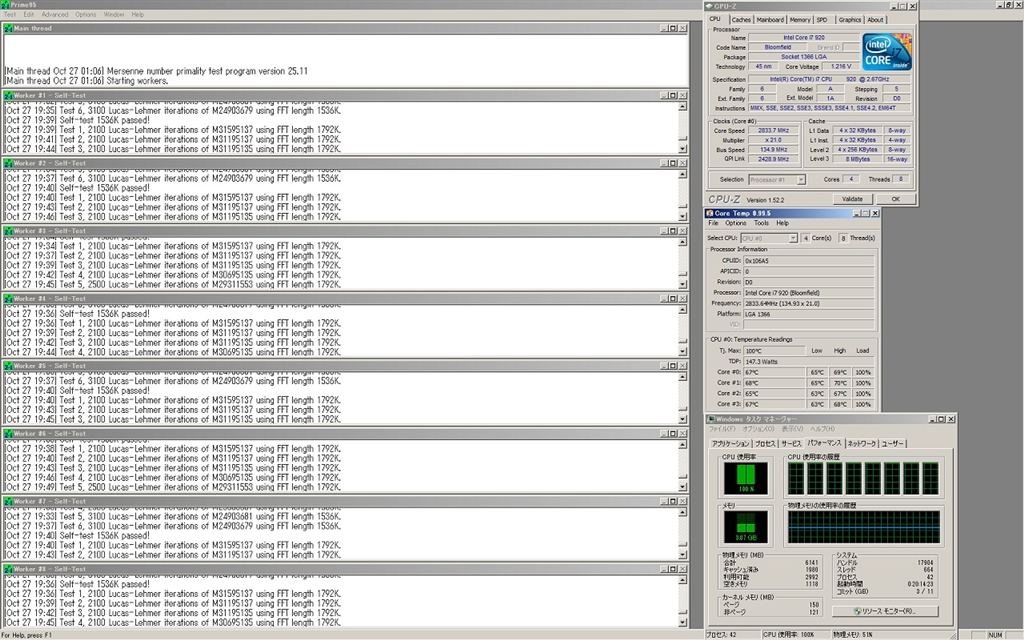Click the Worker #1 Self-Test window icon

click(x=8, y=95)
